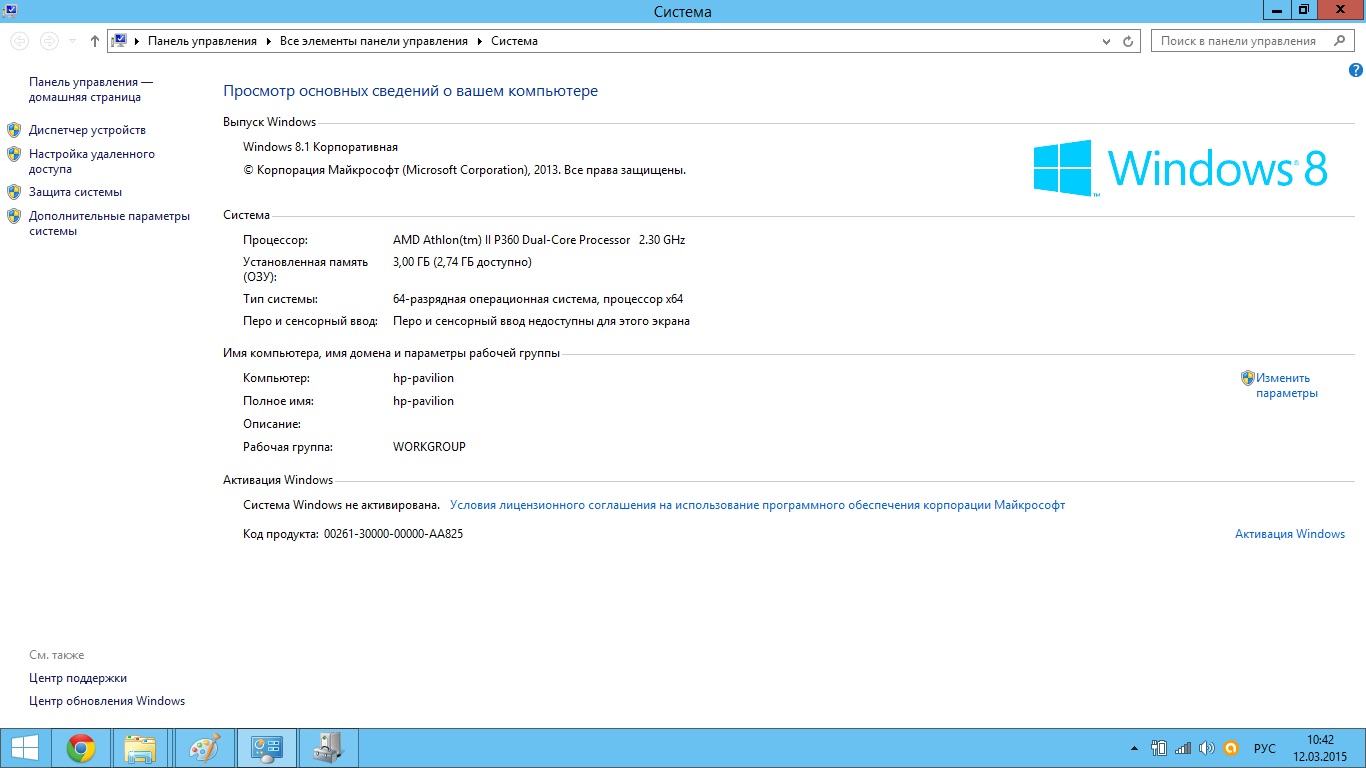Click the orange Avast tray icon
Viewport: 1366px width, 768px height.
click(1232, 748)
